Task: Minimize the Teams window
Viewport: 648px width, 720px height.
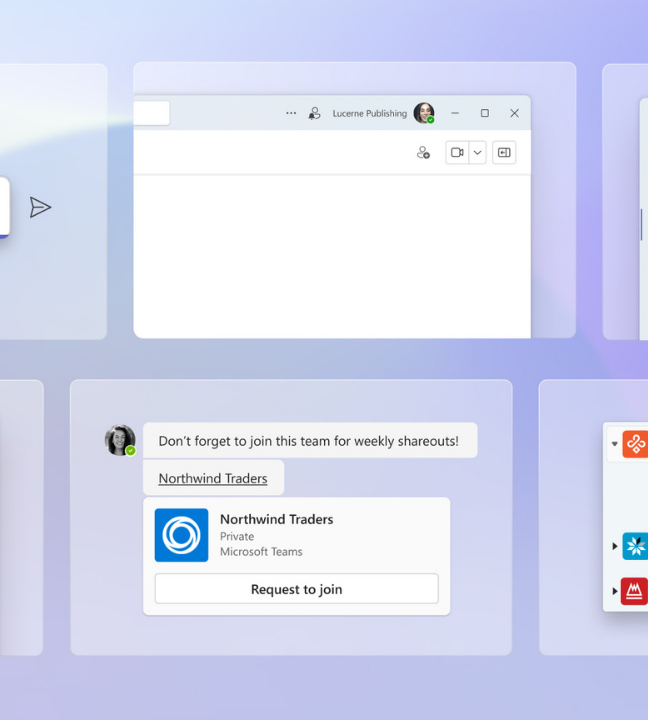Action: (x=455, y=113)
